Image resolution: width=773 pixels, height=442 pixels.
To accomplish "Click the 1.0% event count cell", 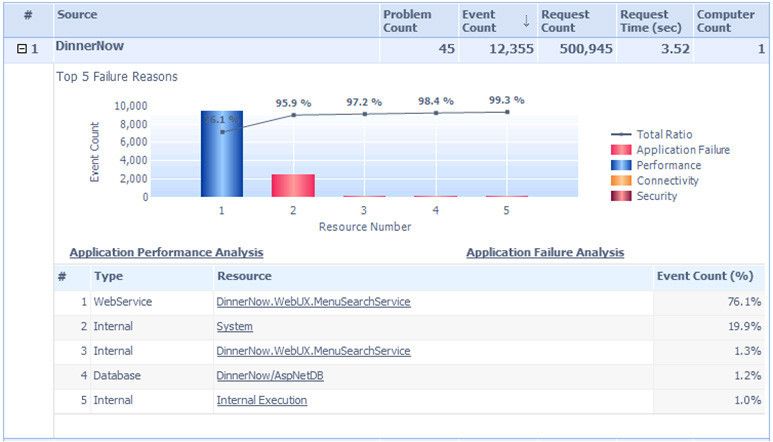I will (x=708, y=400).
